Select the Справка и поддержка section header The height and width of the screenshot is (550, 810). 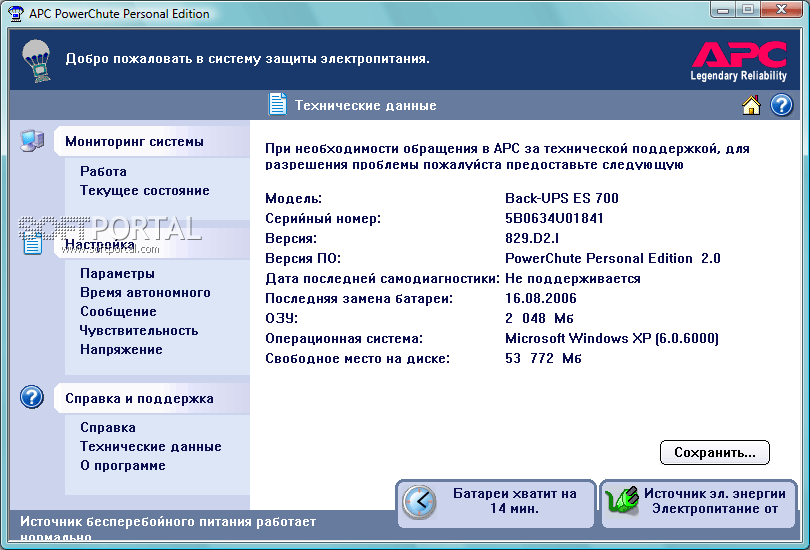click(x=152, y=398)
